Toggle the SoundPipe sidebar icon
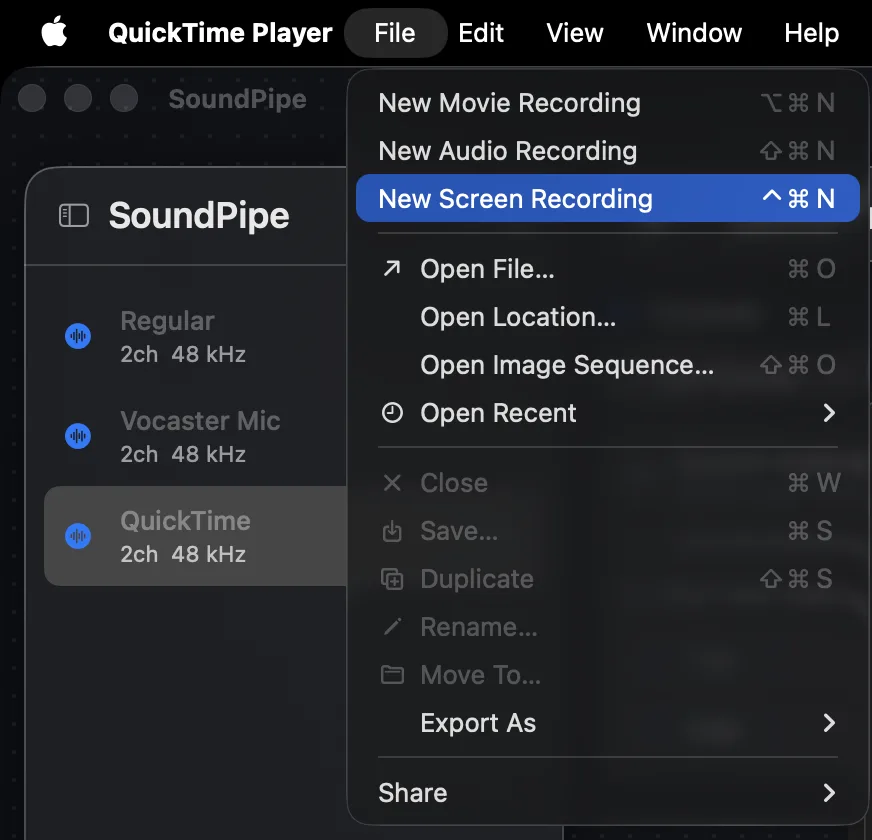 point(74,216)
